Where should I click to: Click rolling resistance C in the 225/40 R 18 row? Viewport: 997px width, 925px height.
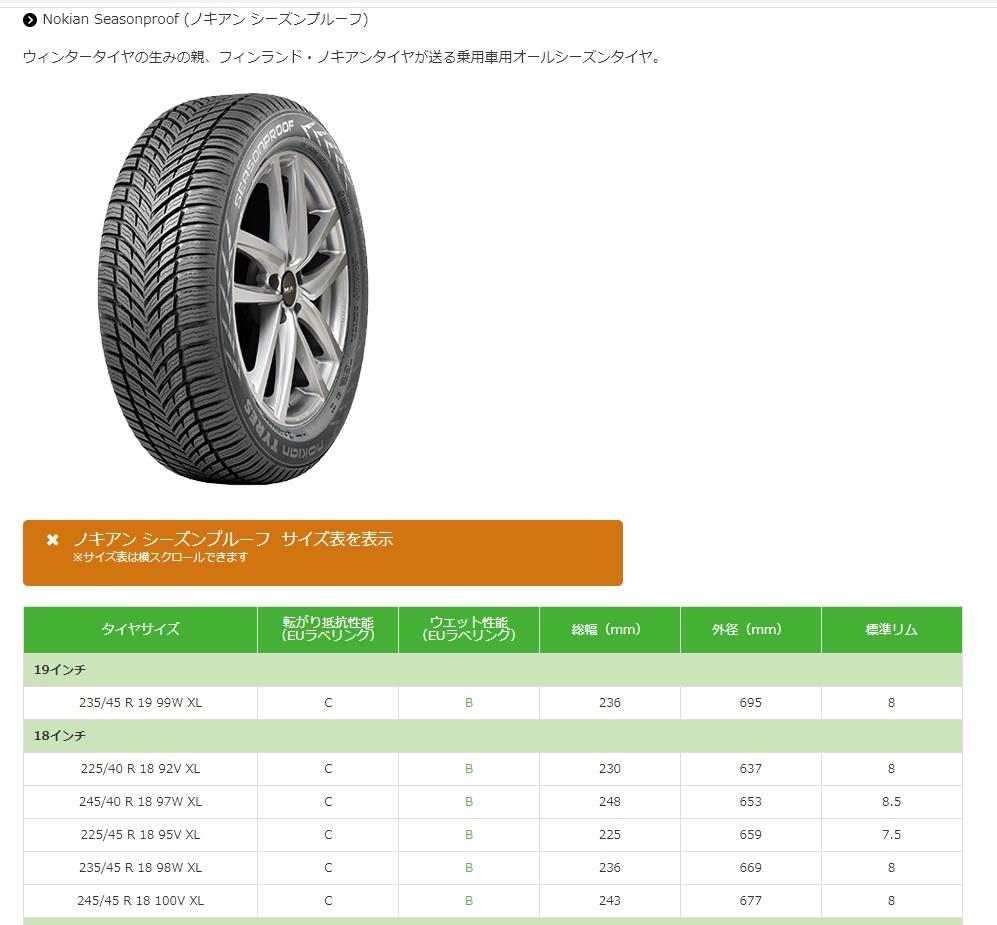point(328,769)
